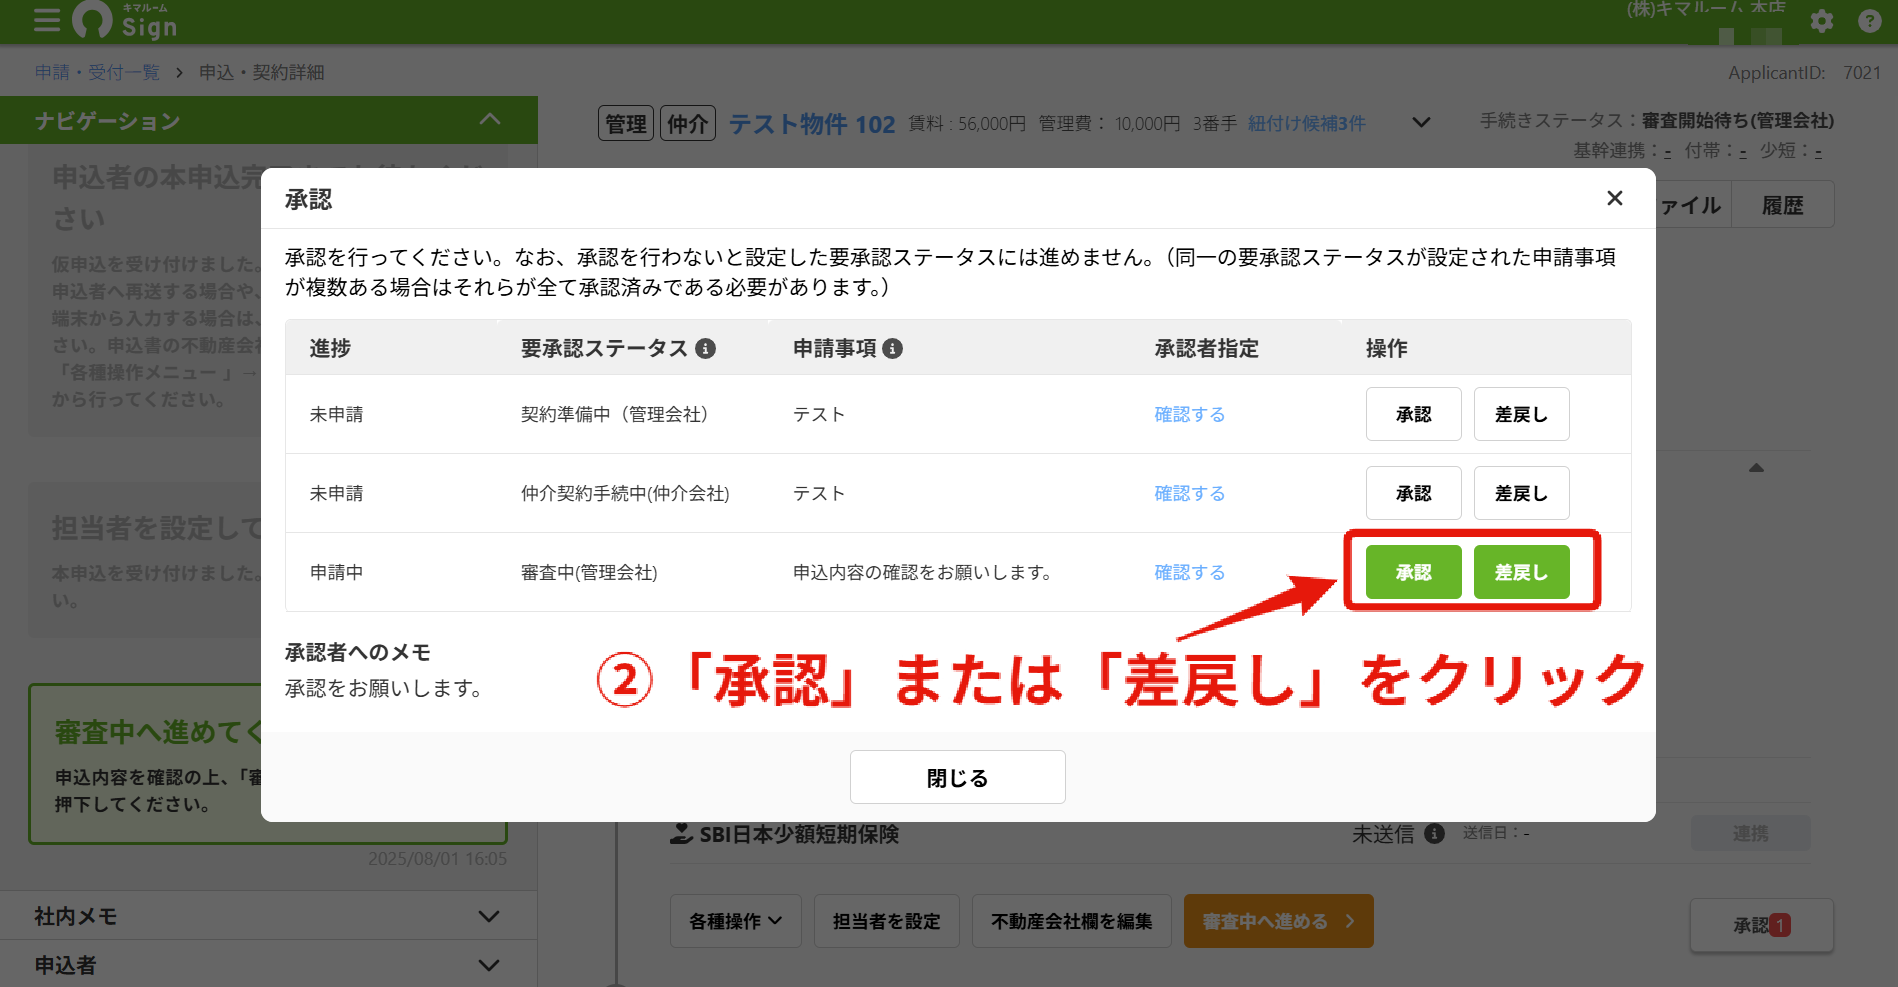This screenshot has height=987, width=1898.
Task: Open the help question mark icon
Action: coord(1869,21)
